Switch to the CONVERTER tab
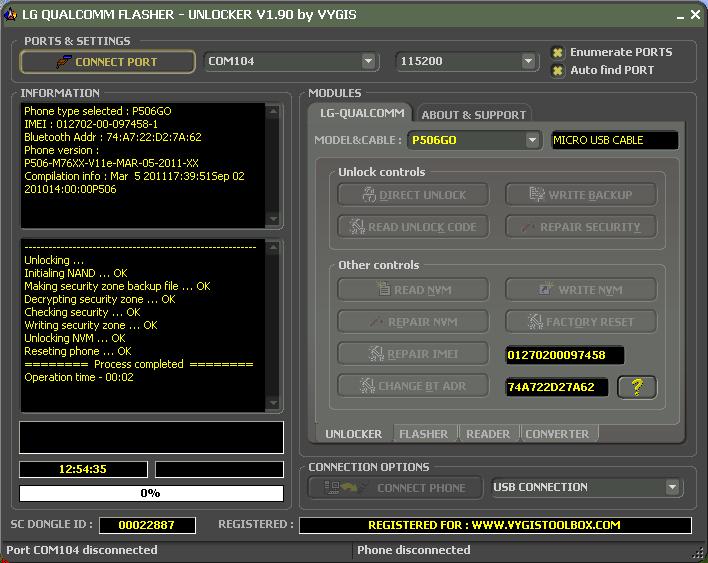This screenshot has height=563, width=708. click(x=558, y=434)
